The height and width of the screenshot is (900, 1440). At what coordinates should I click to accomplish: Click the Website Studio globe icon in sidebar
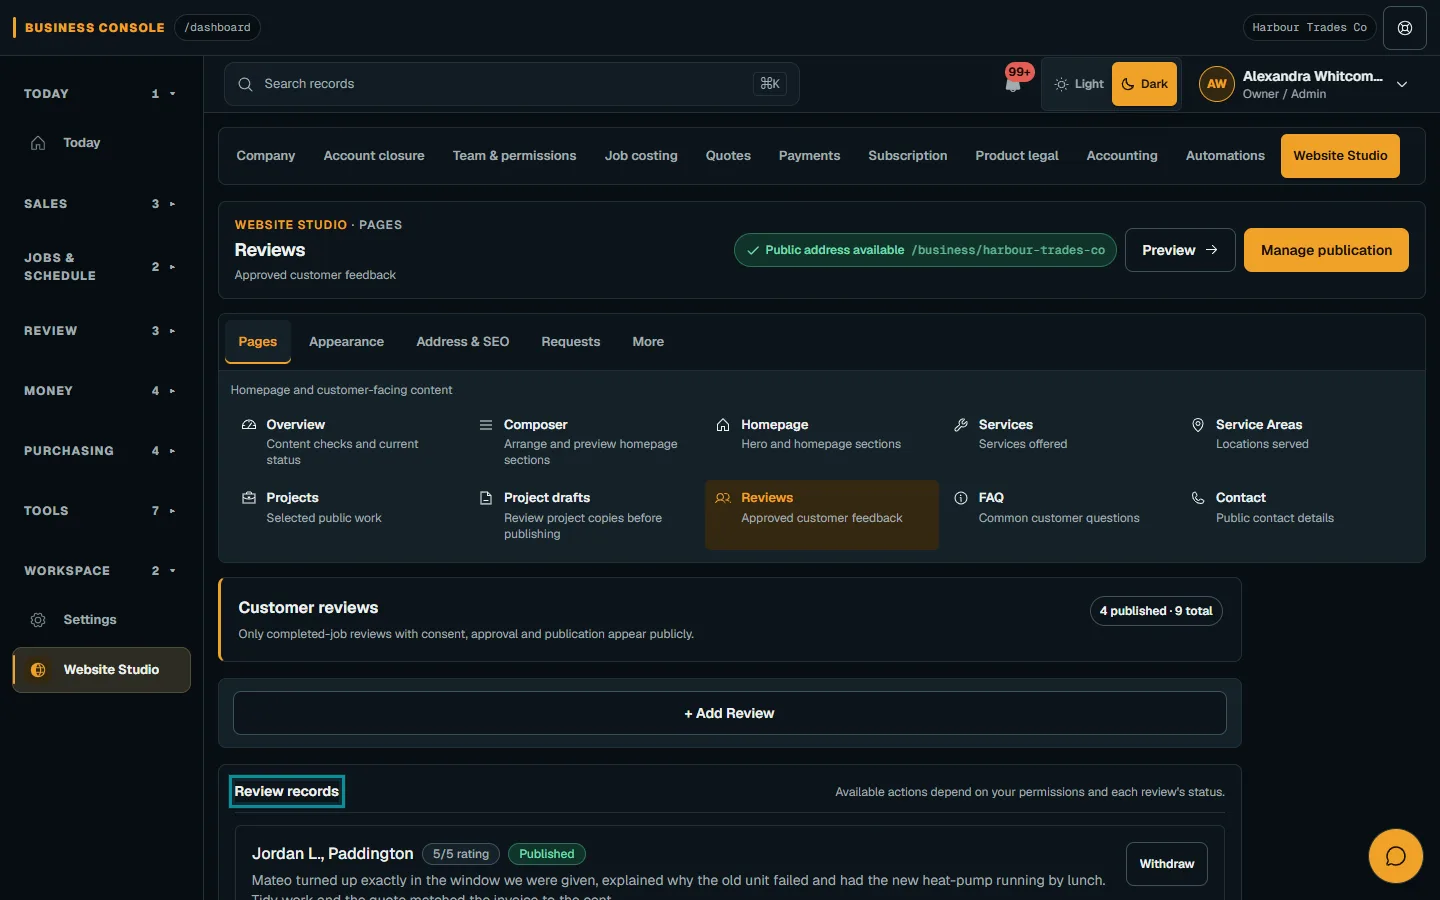tap(38, 670)
